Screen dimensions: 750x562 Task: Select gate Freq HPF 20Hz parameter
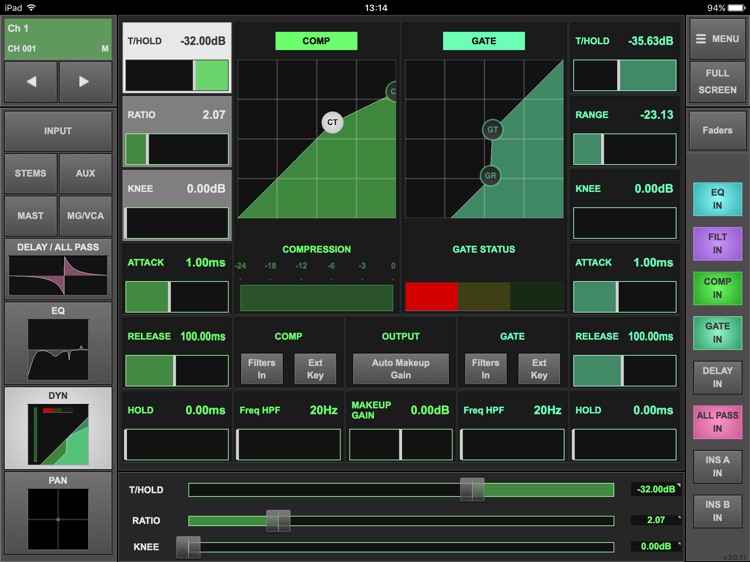point(513,427)
